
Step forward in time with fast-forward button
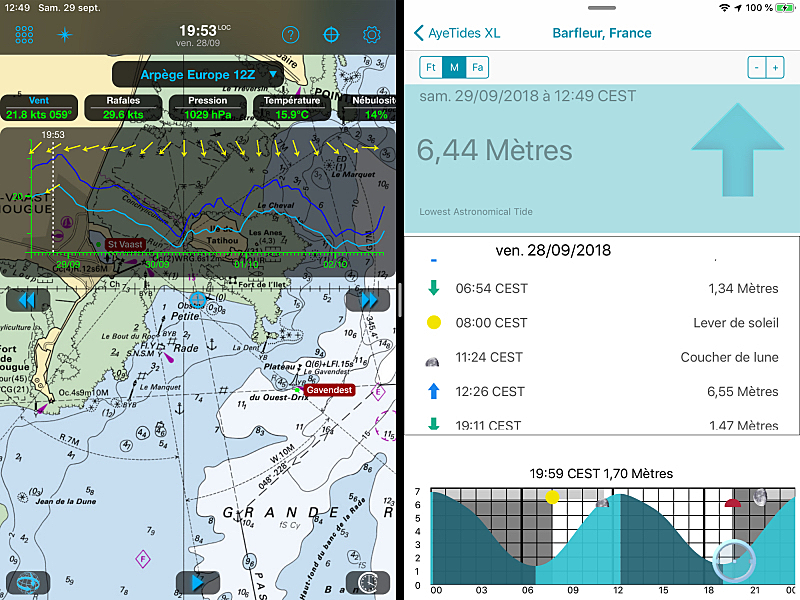(x=367, y=301)
